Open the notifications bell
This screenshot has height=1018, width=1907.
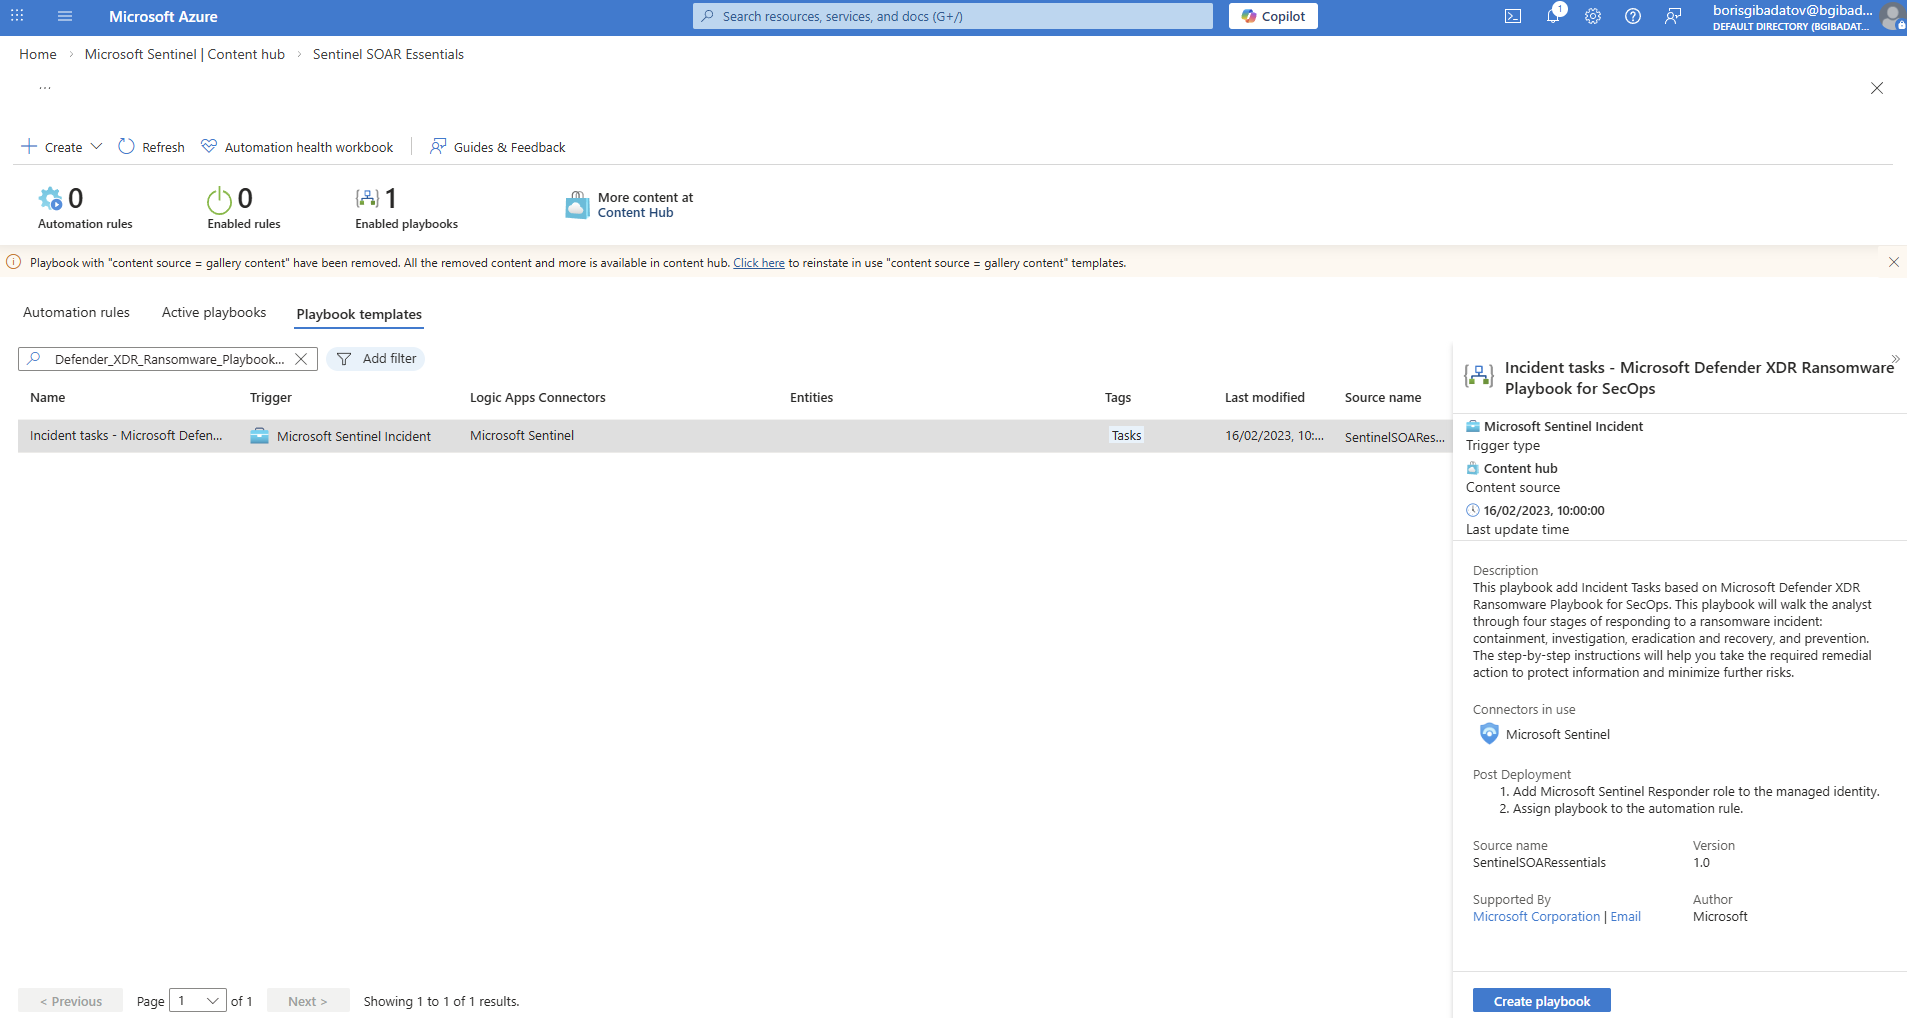click(x=1553, y=16)
